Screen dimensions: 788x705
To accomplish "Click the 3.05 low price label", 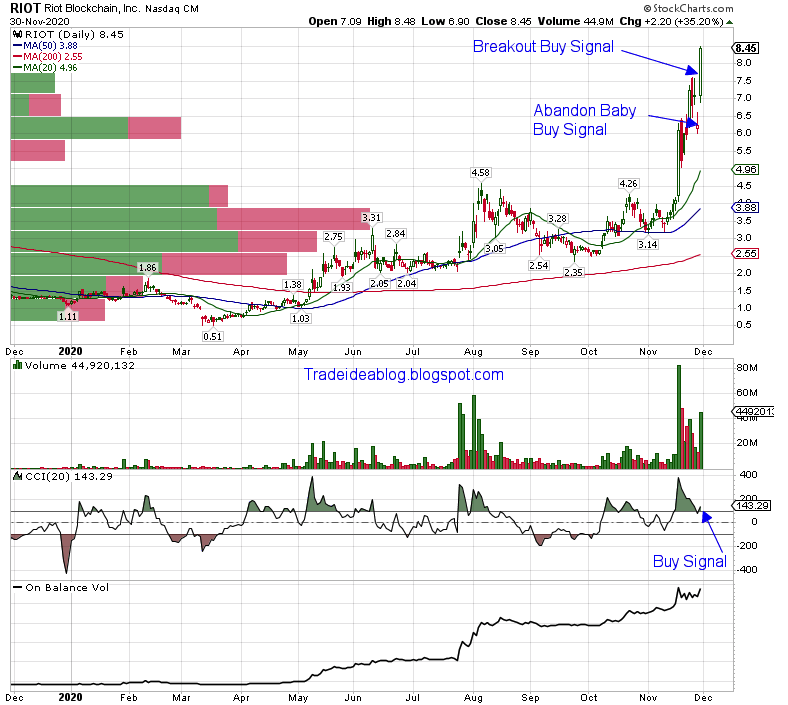I will (x=494, y=249).
